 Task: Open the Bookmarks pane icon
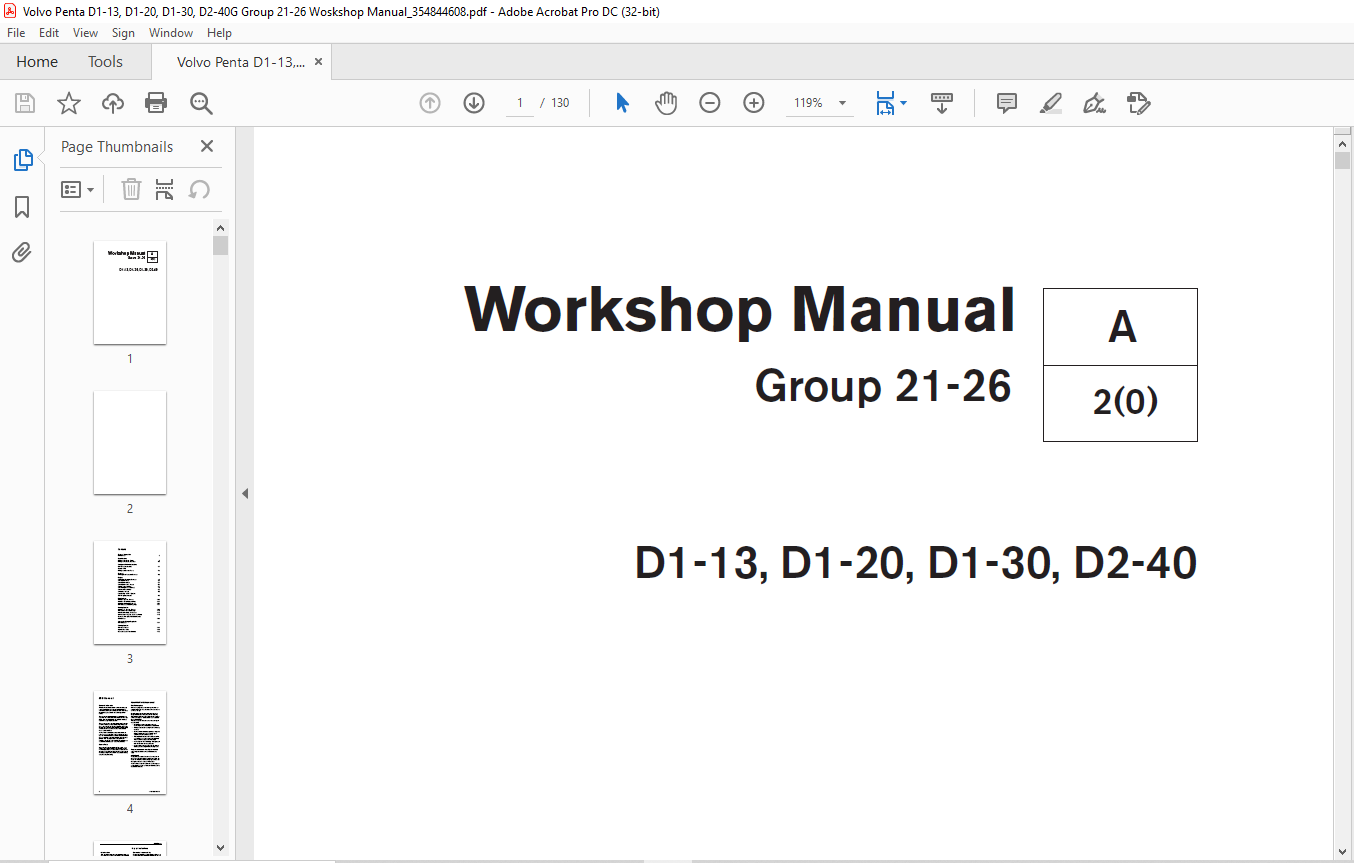pyautogui.click(x=22, y=207)
